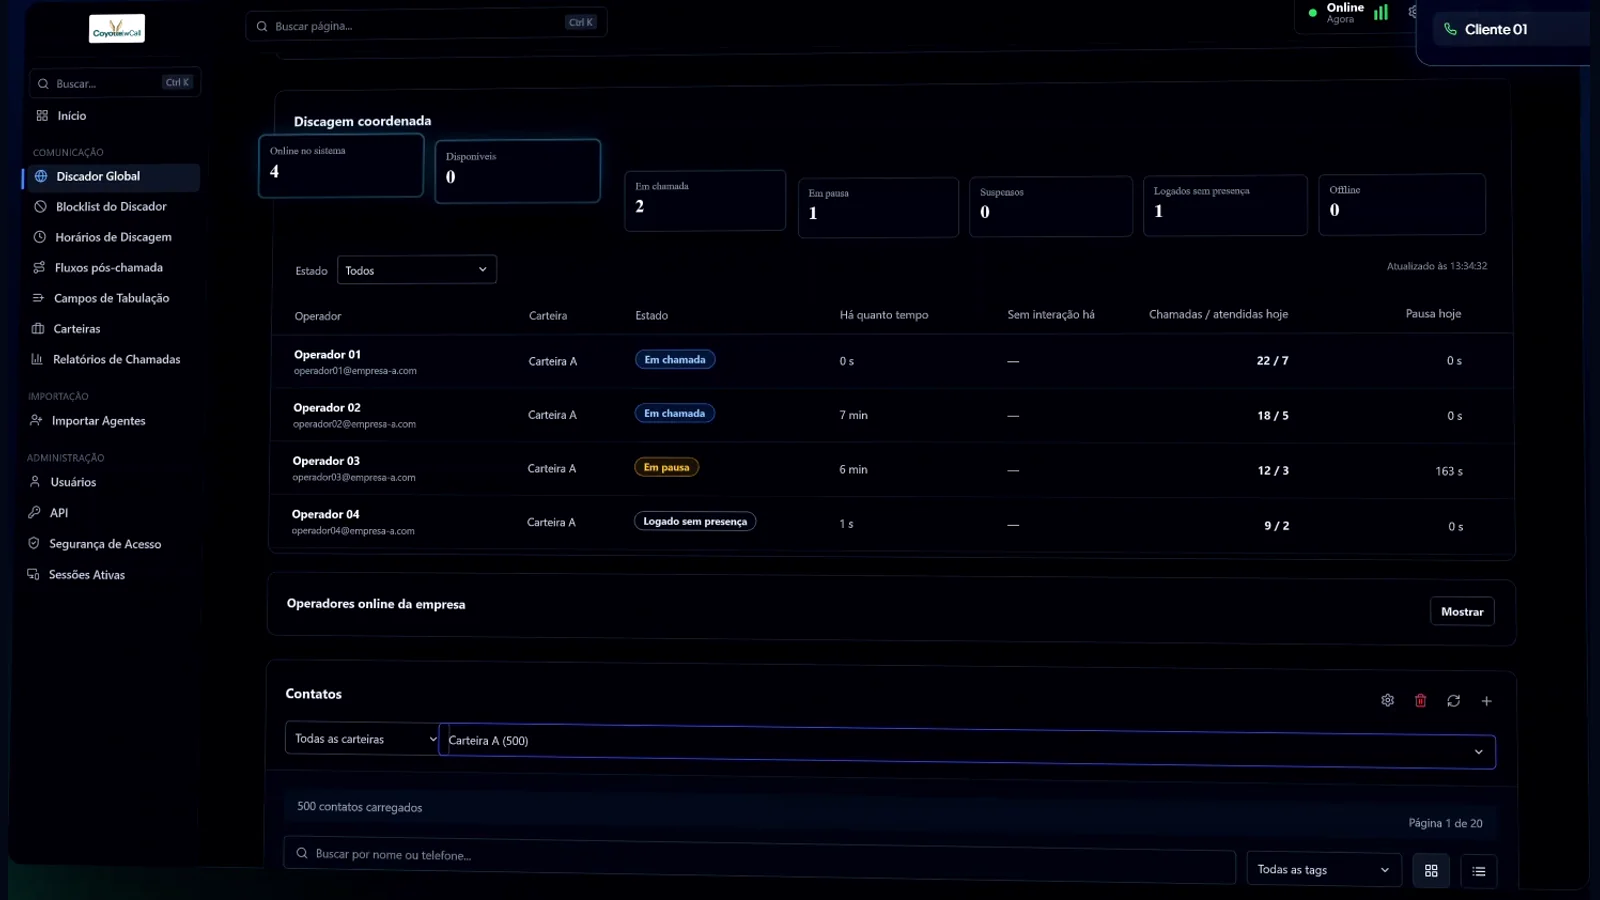
Task: Select the Online no sistema card
Action: pyautogui.click(x=341, y=166)
